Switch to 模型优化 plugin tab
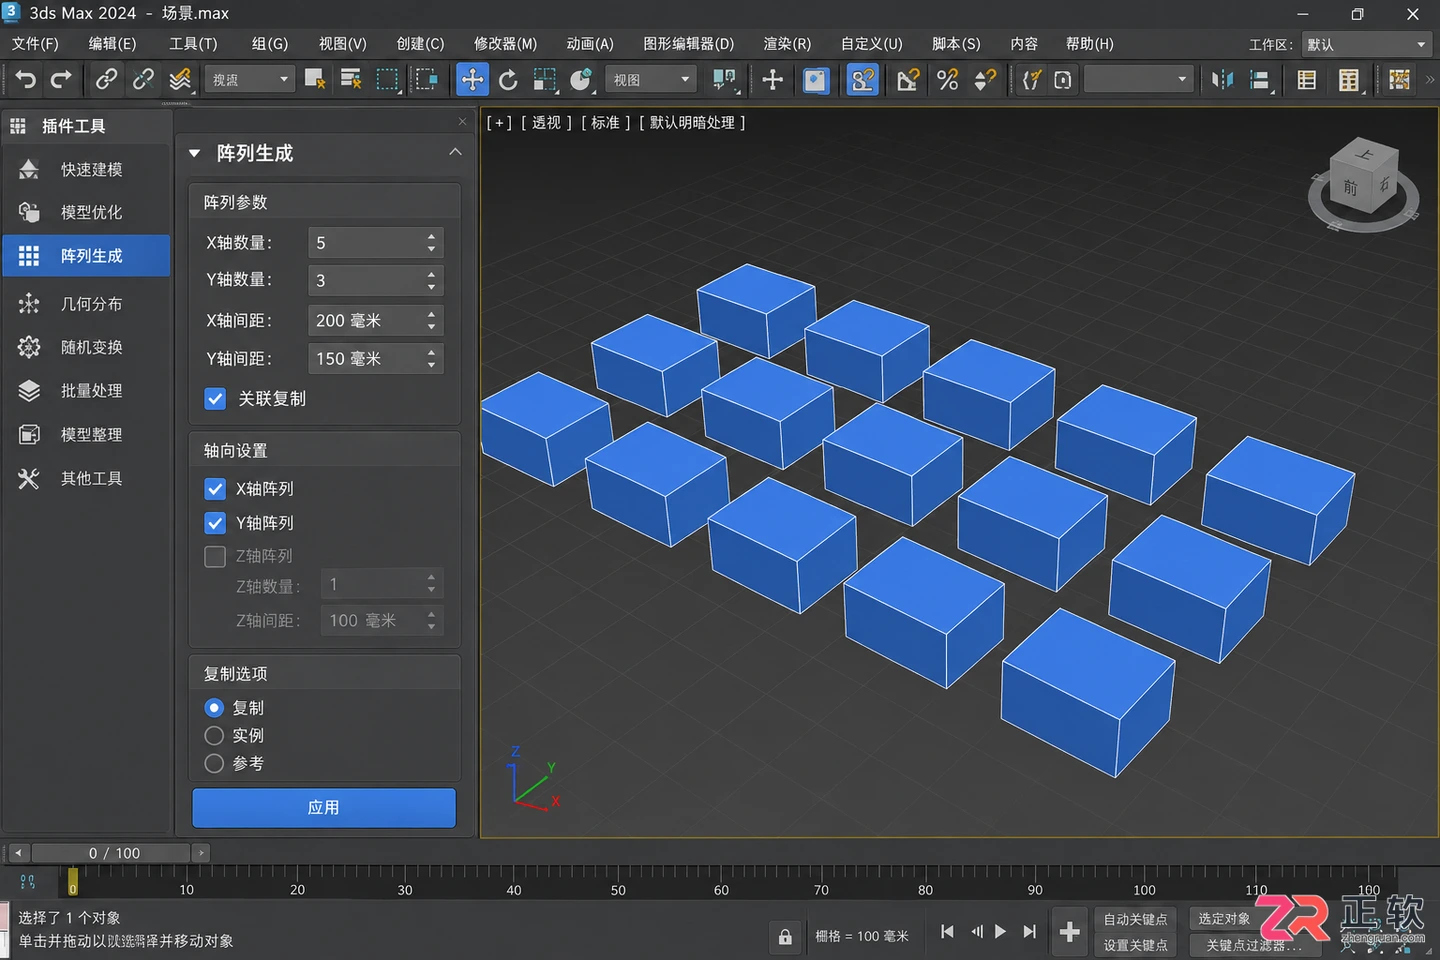The image size is (1440, 960). click(x=86, y=213)
